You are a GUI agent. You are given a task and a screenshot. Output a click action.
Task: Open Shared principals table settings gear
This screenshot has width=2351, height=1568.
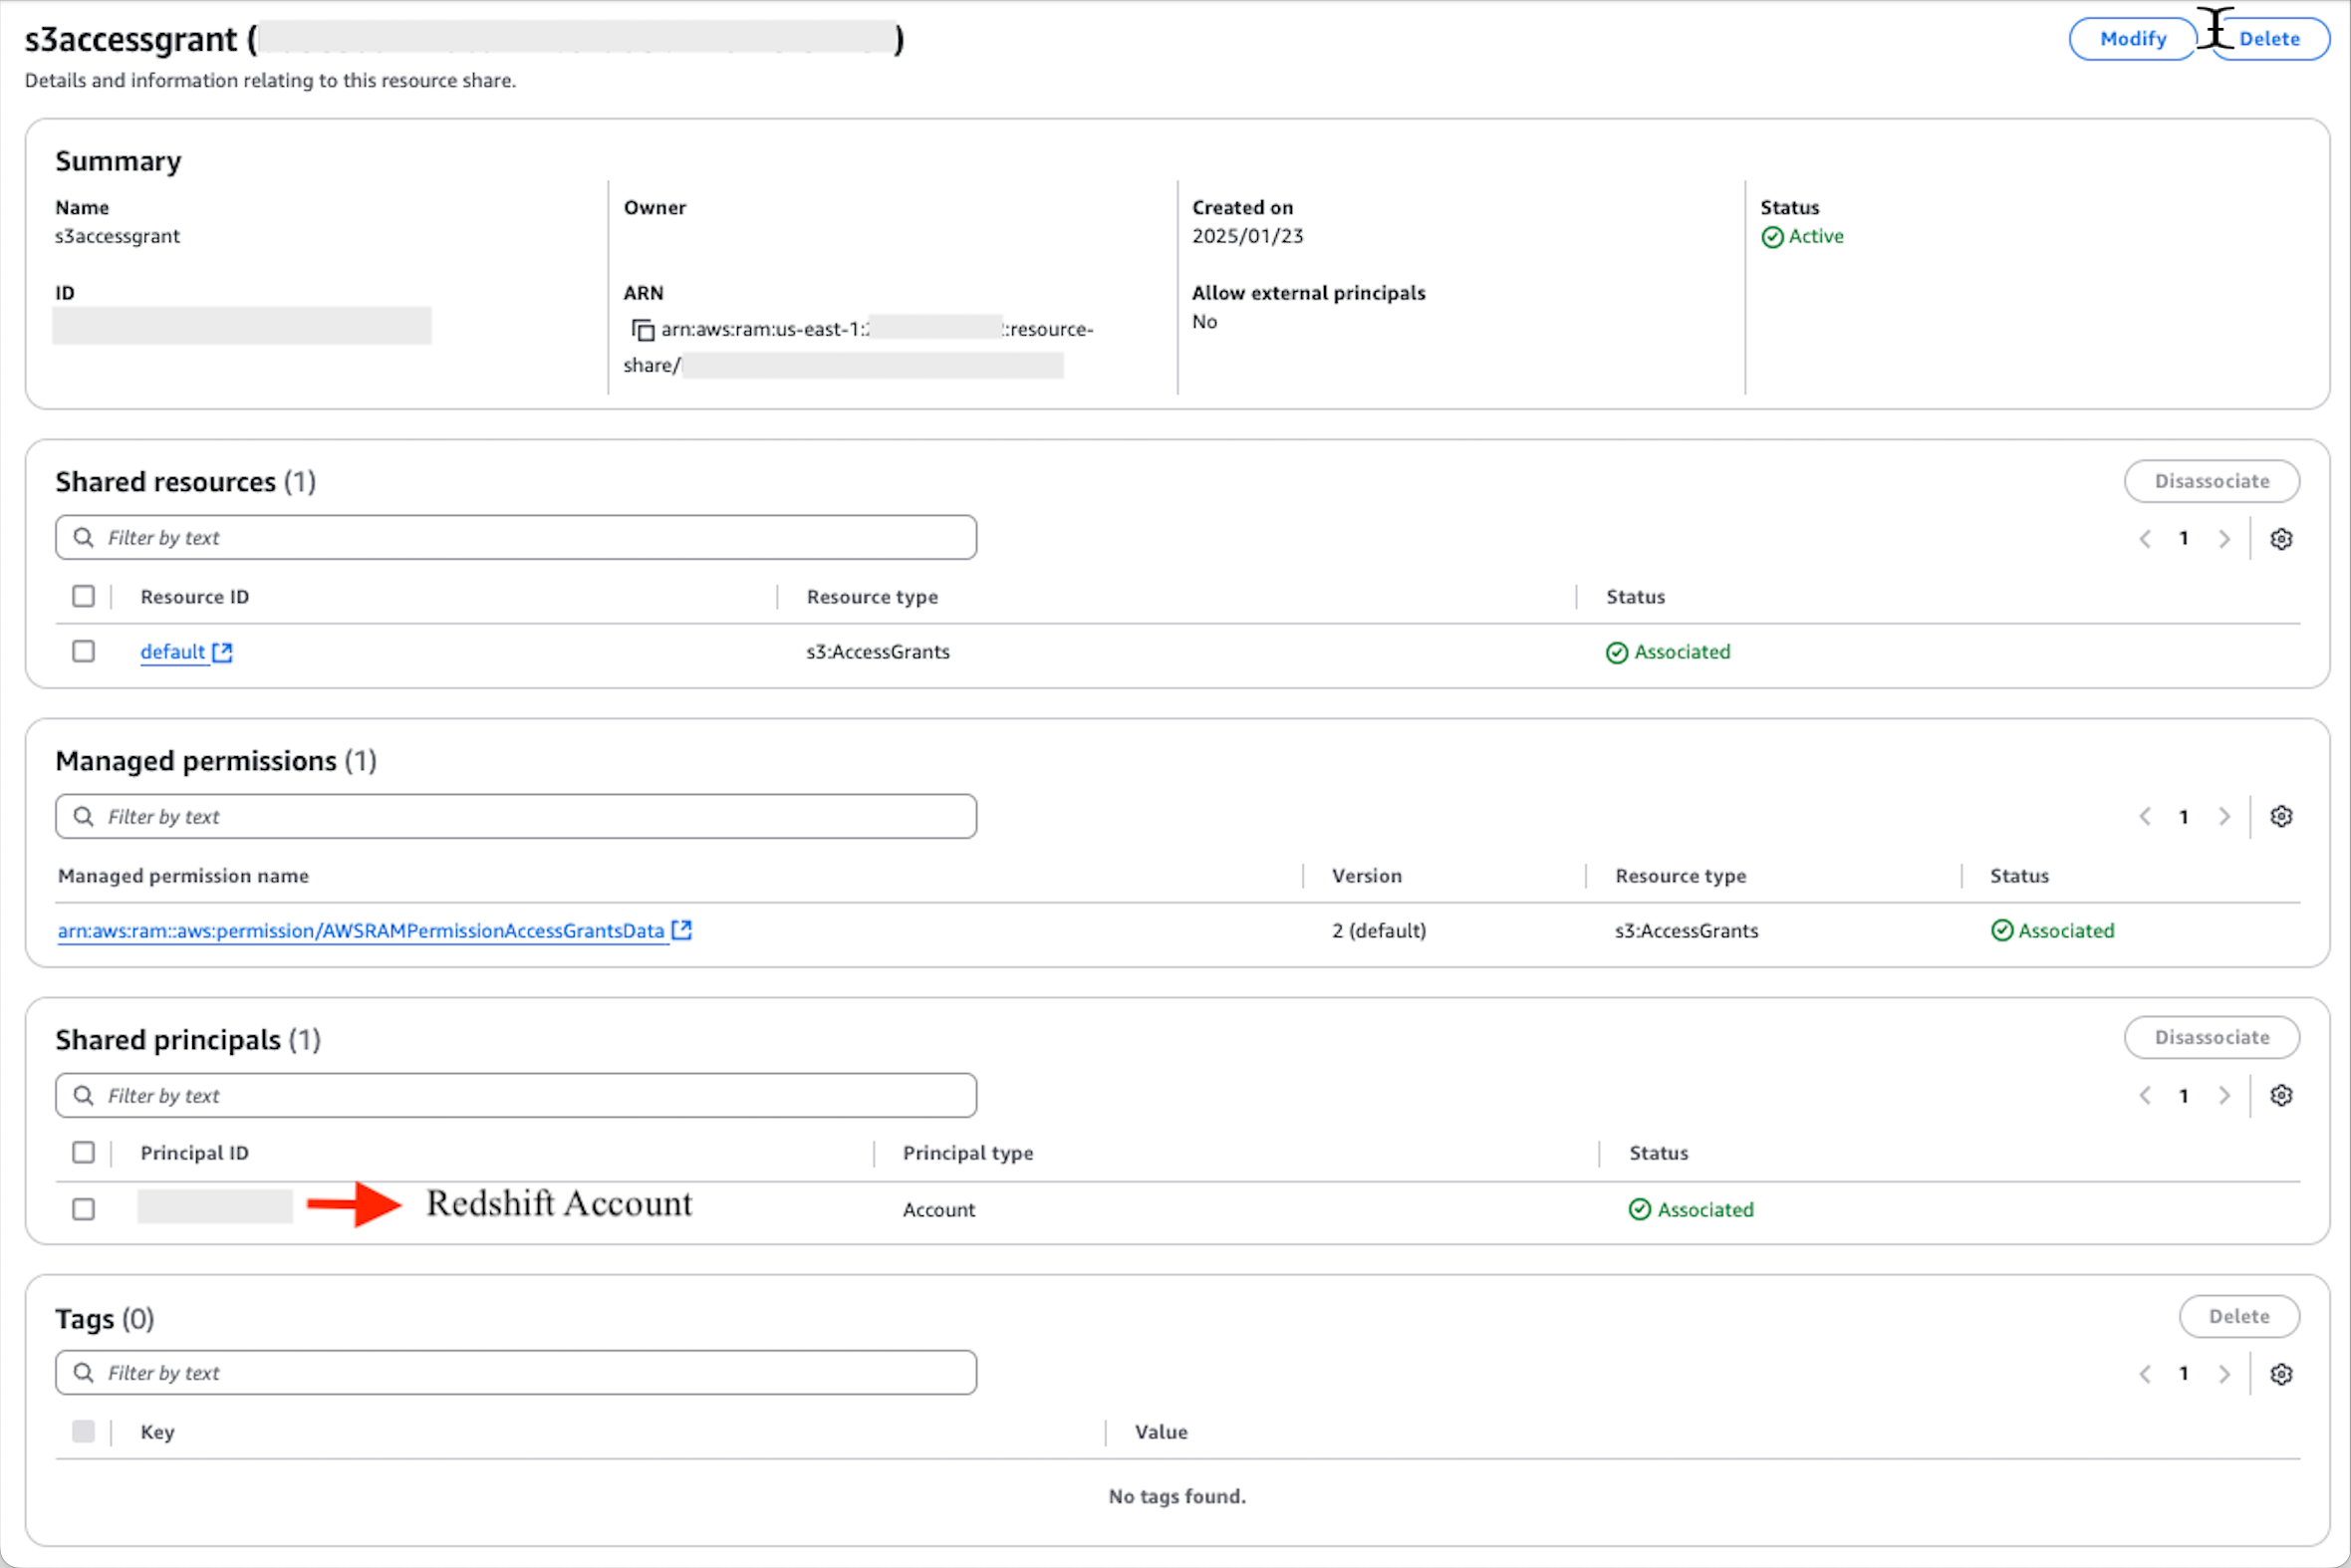click(x=2281, y=1095)
